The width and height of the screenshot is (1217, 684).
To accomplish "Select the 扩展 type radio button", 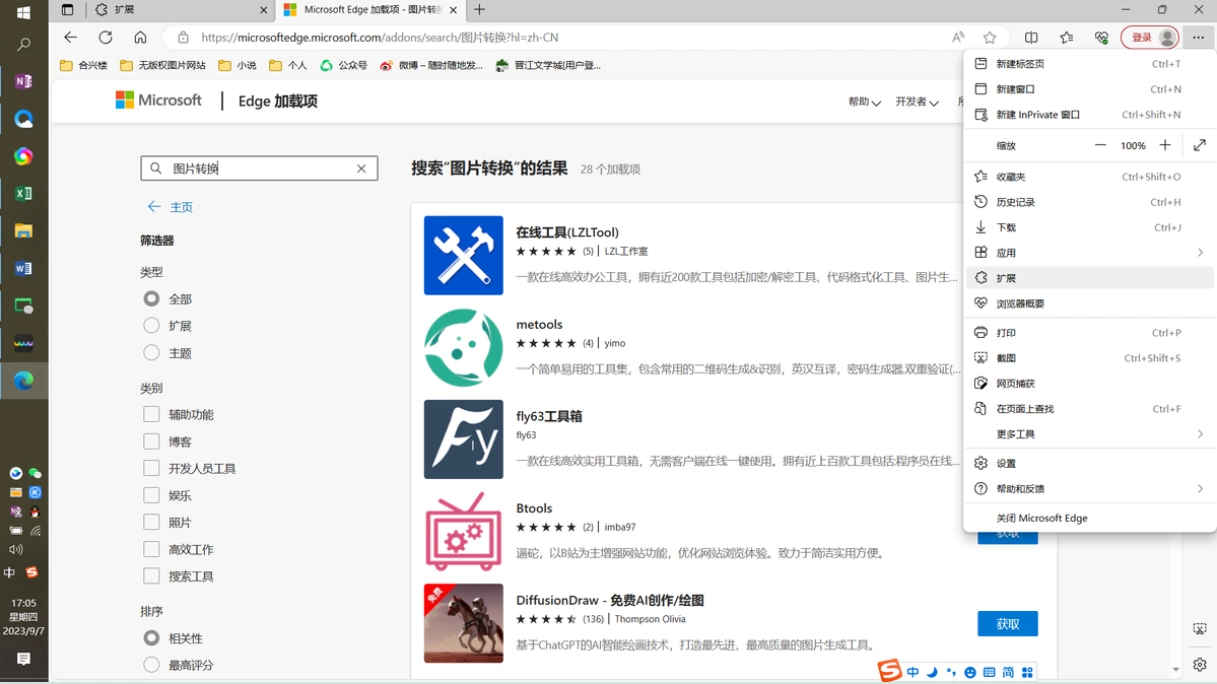I will [151, 325].
